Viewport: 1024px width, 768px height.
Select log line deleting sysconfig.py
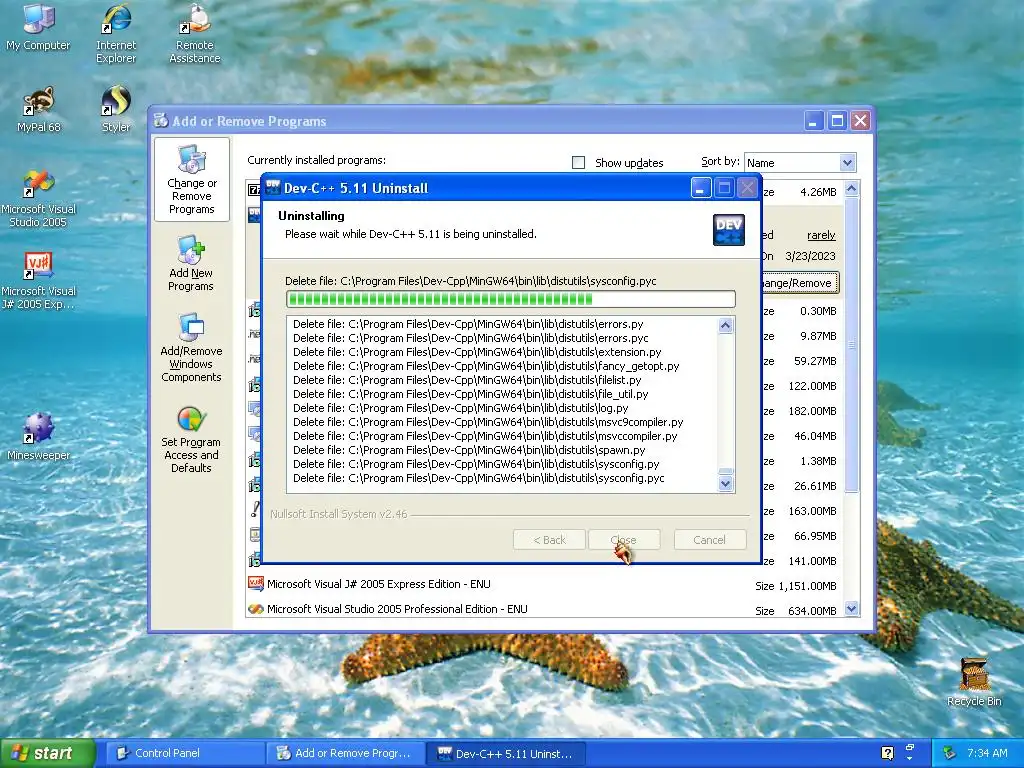click(476, 464)
